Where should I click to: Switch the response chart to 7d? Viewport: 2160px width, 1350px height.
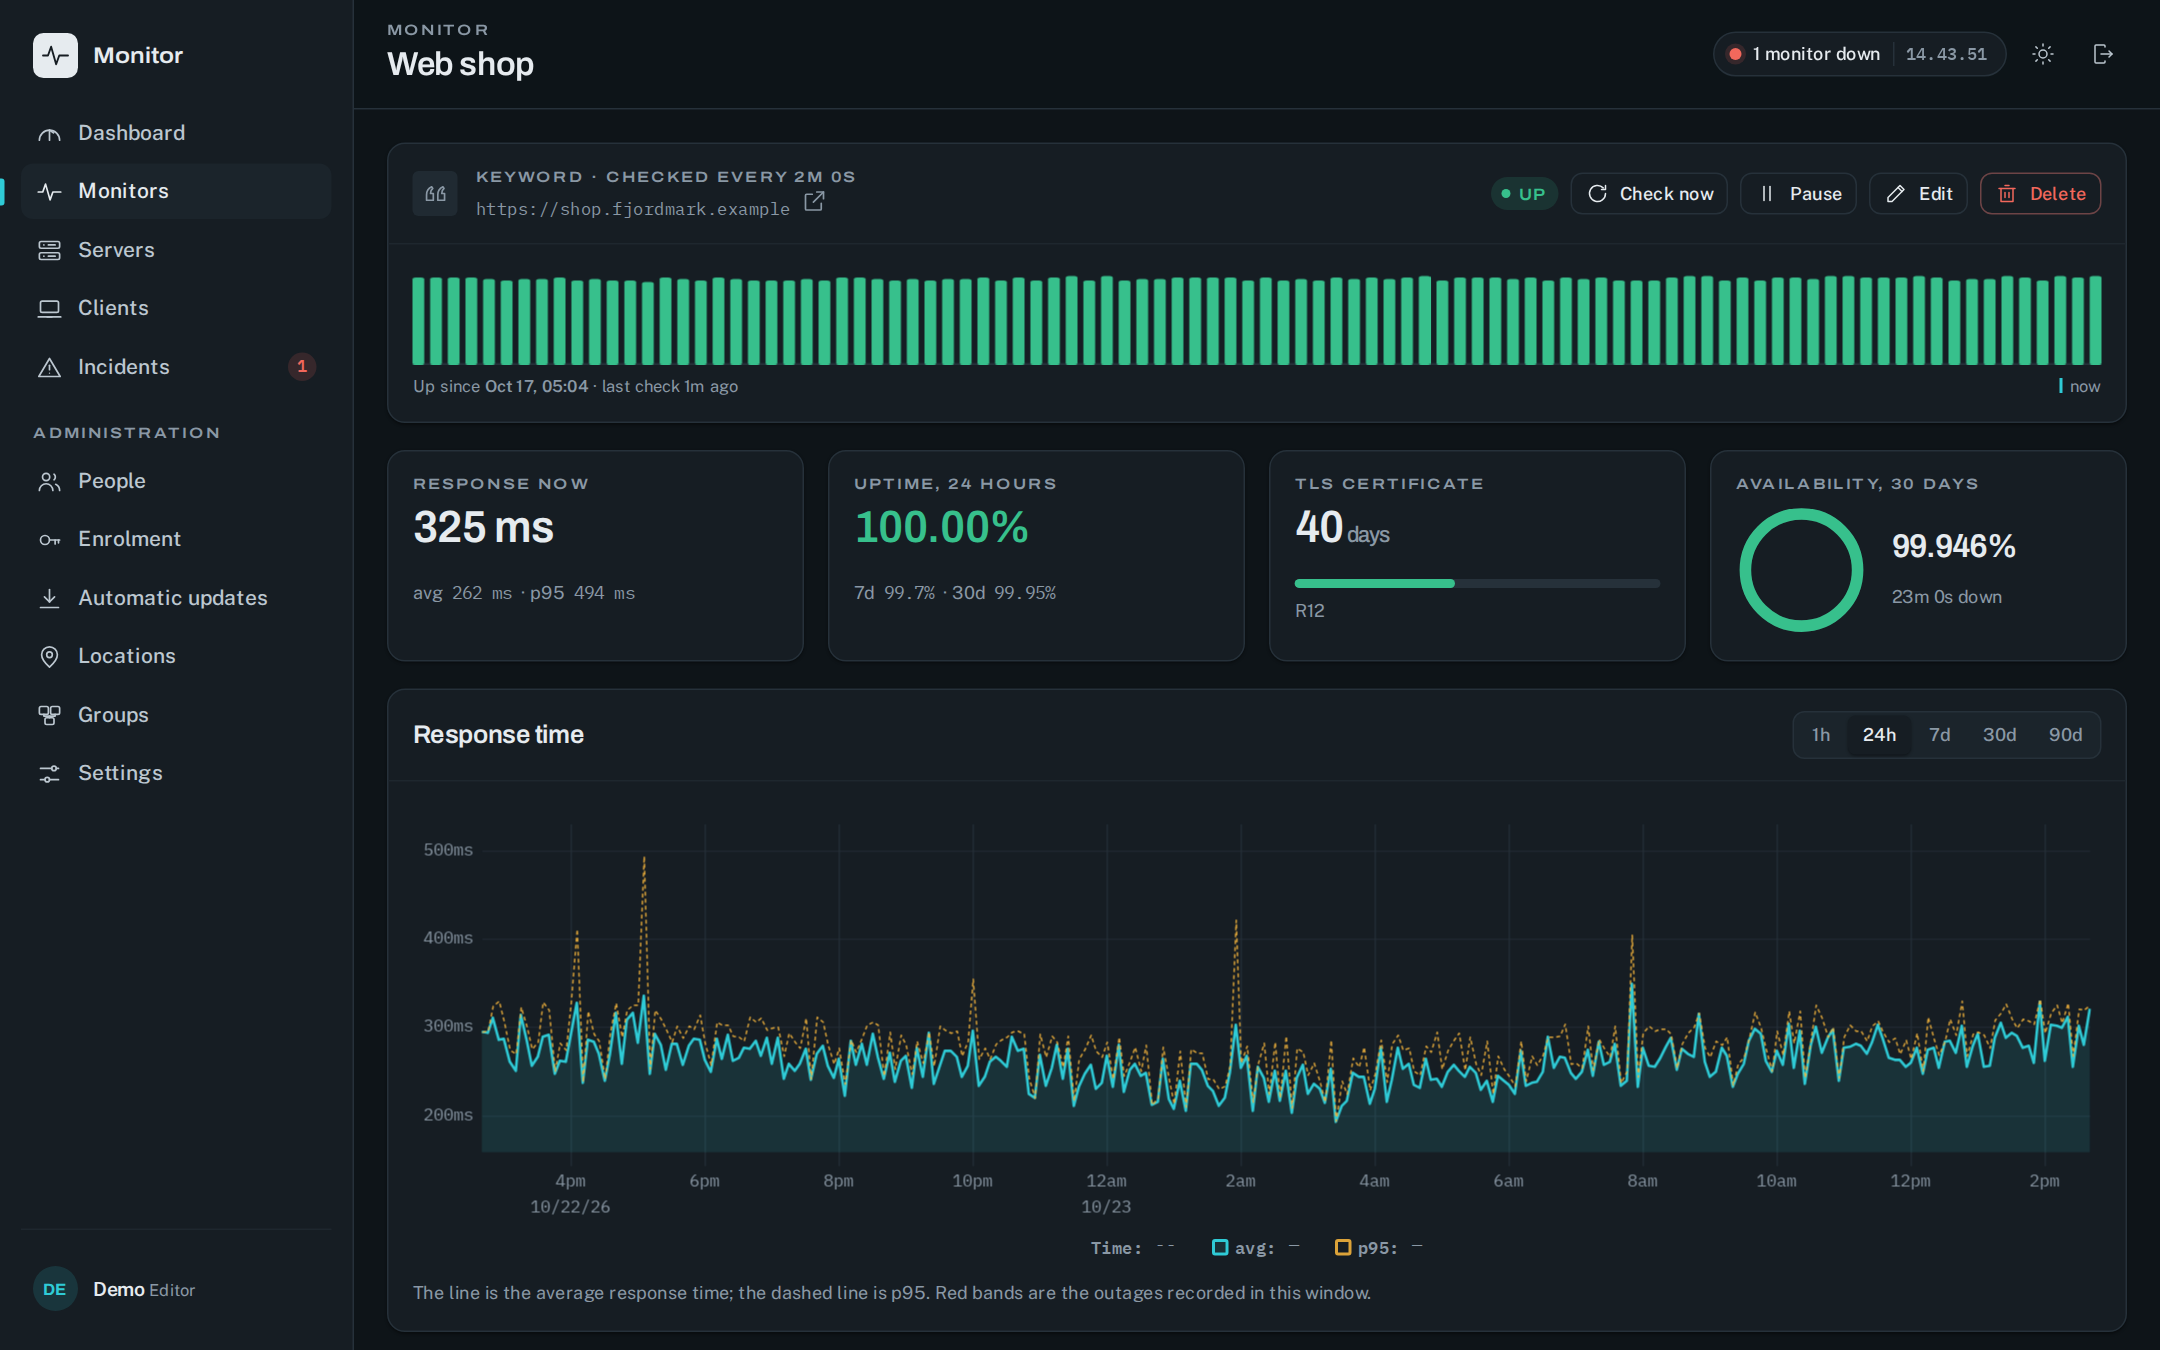[1939, 735]
